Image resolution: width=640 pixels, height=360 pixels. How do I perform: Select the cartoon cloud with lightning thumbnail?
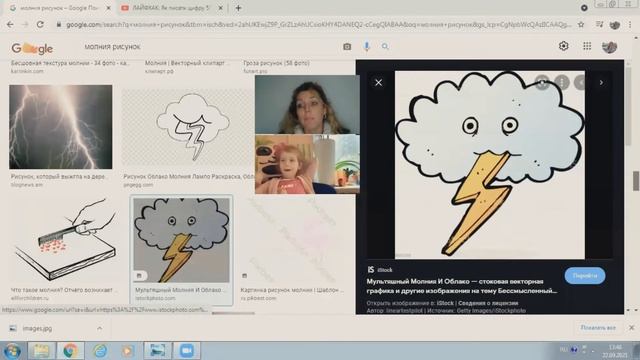click(x=182, y=240)
